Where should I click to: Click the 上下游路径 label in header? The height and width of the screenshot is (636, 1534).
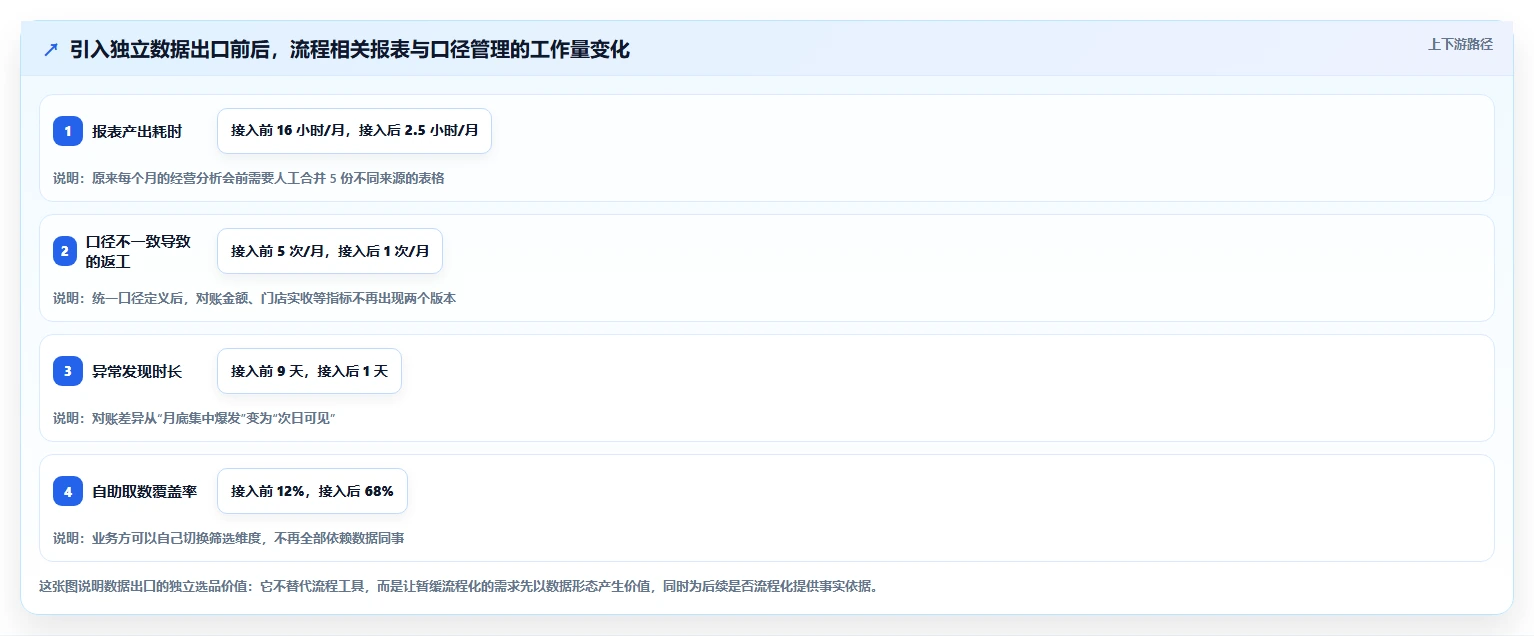1460,44
